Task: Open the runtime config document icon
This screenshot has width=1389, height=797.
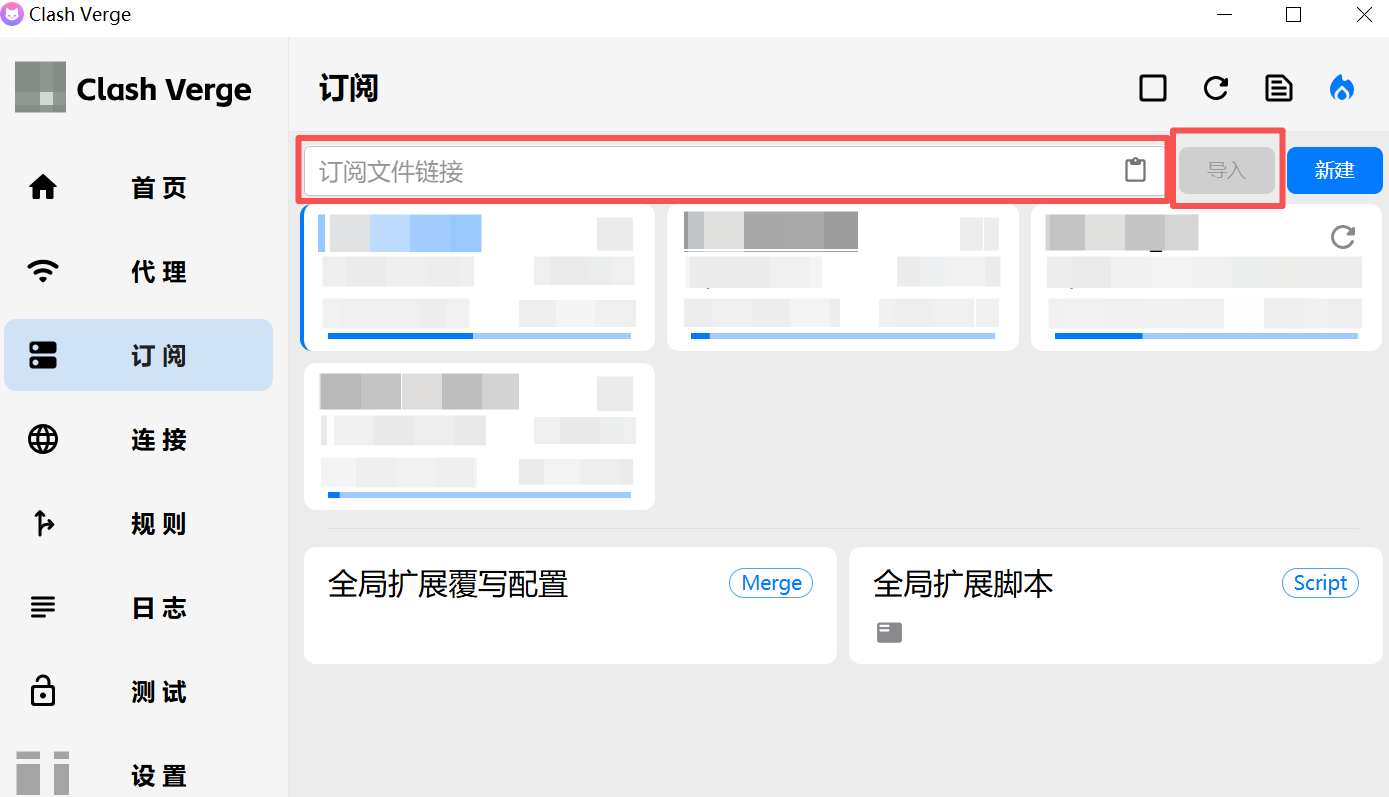Action: [1279, 88]
